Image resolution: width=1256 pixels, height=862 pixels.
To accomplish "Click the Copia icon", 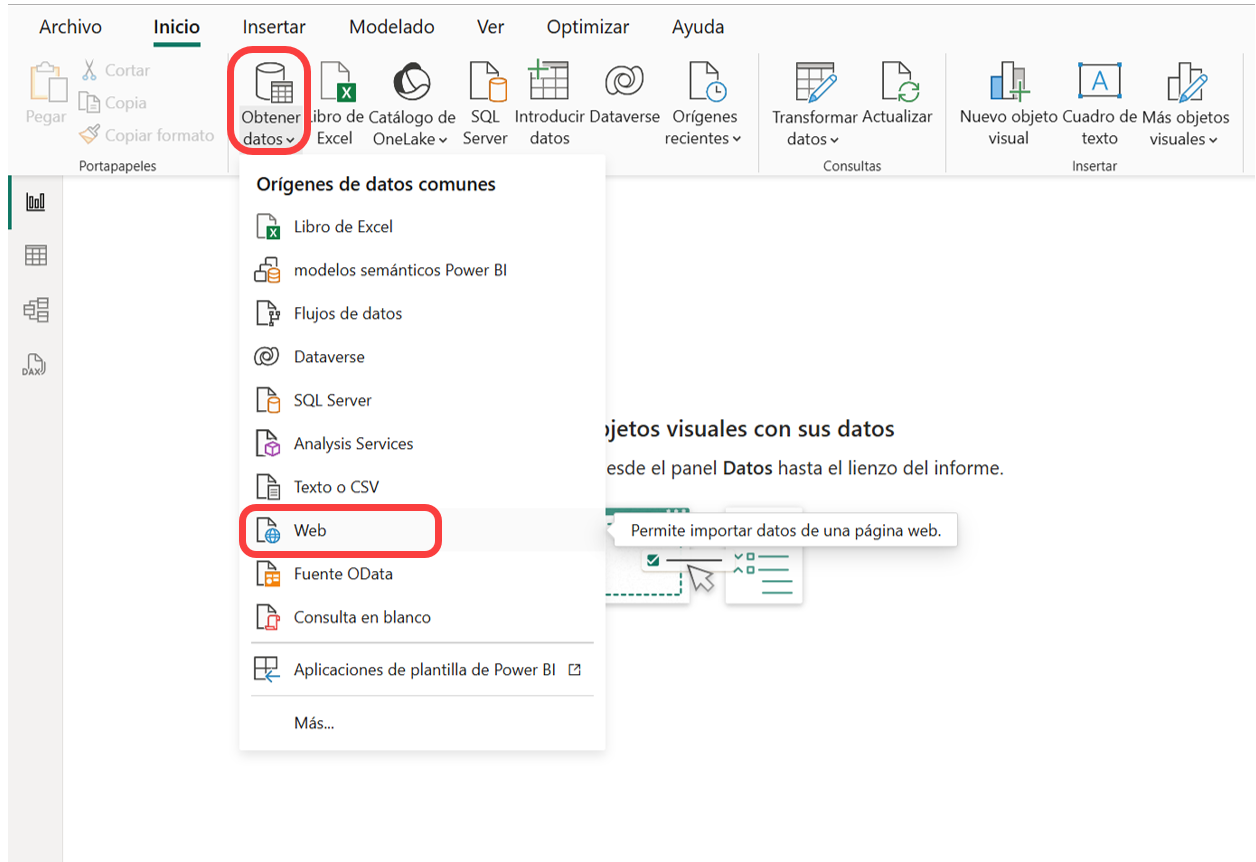I will tap(89, 102).
